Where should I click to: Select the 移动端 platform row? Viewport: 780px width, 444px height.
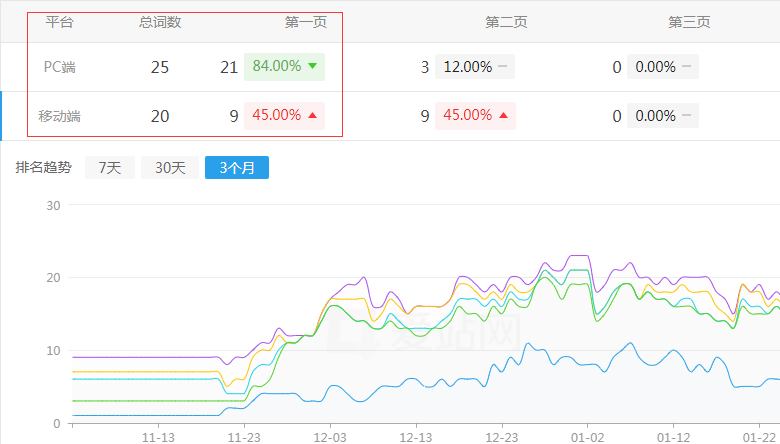point(60,116)
